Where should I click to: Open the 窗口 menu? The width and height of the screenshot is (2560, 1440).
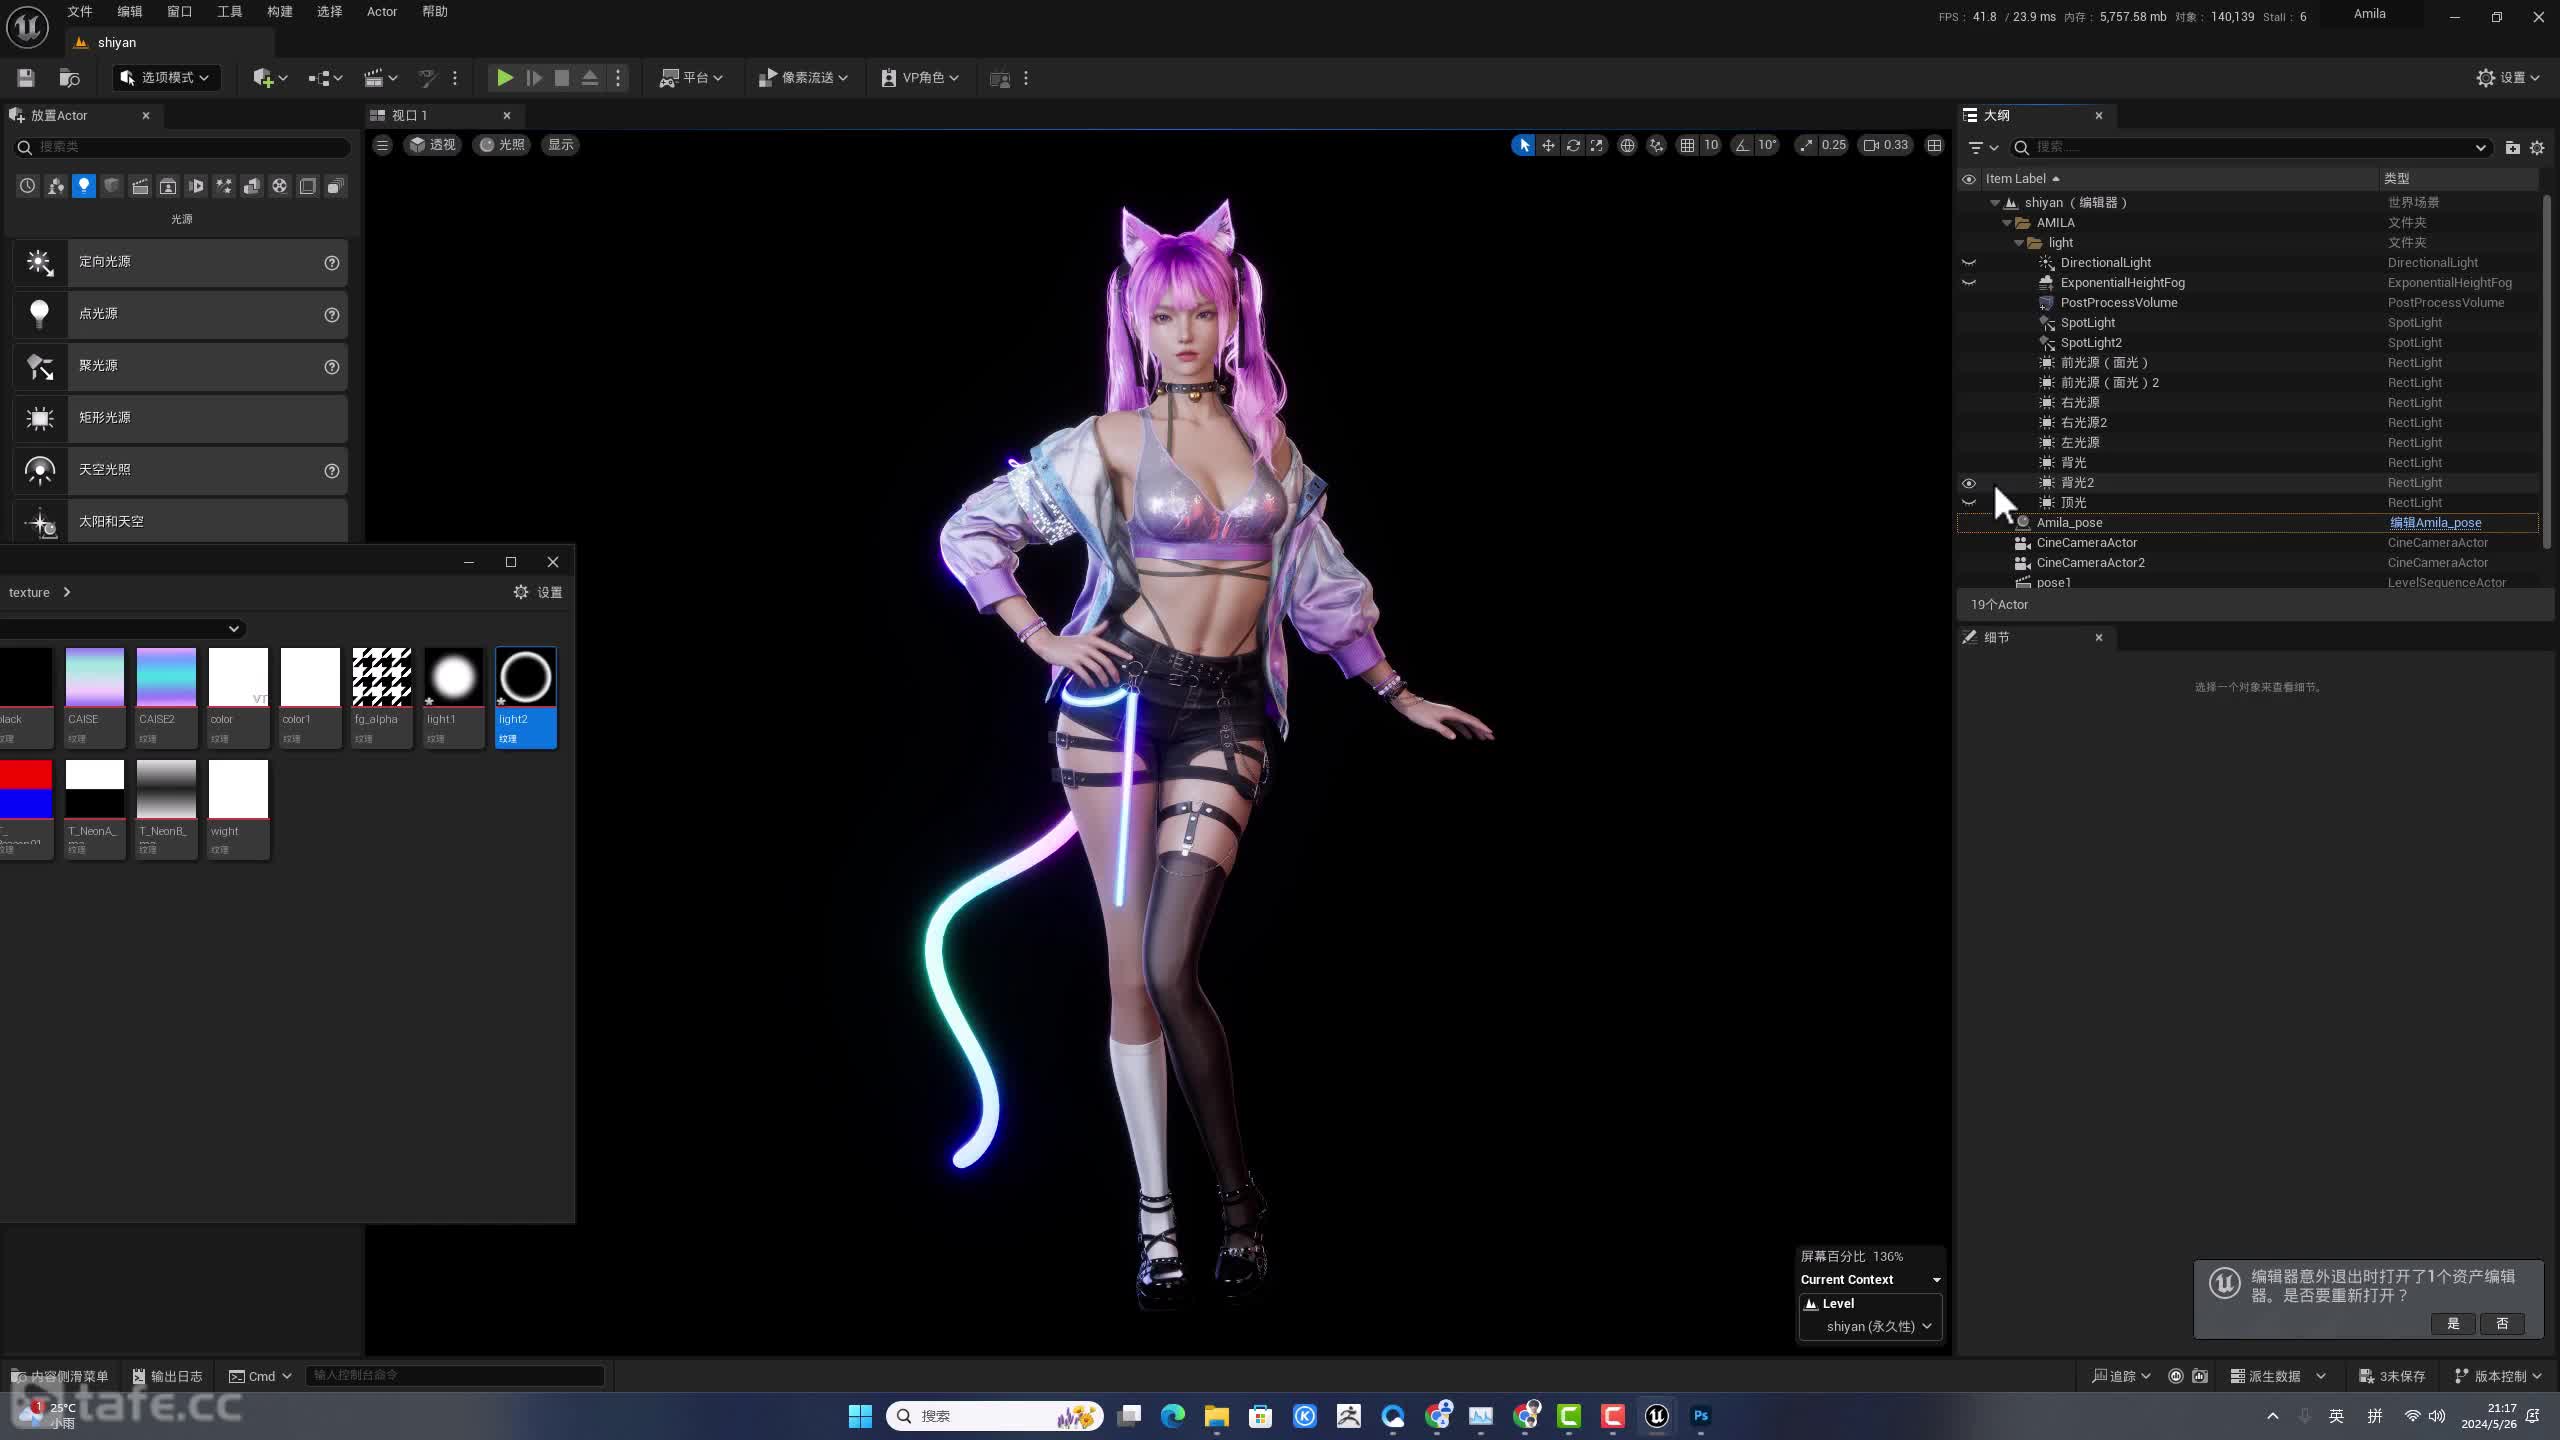[x=180, y=12]
